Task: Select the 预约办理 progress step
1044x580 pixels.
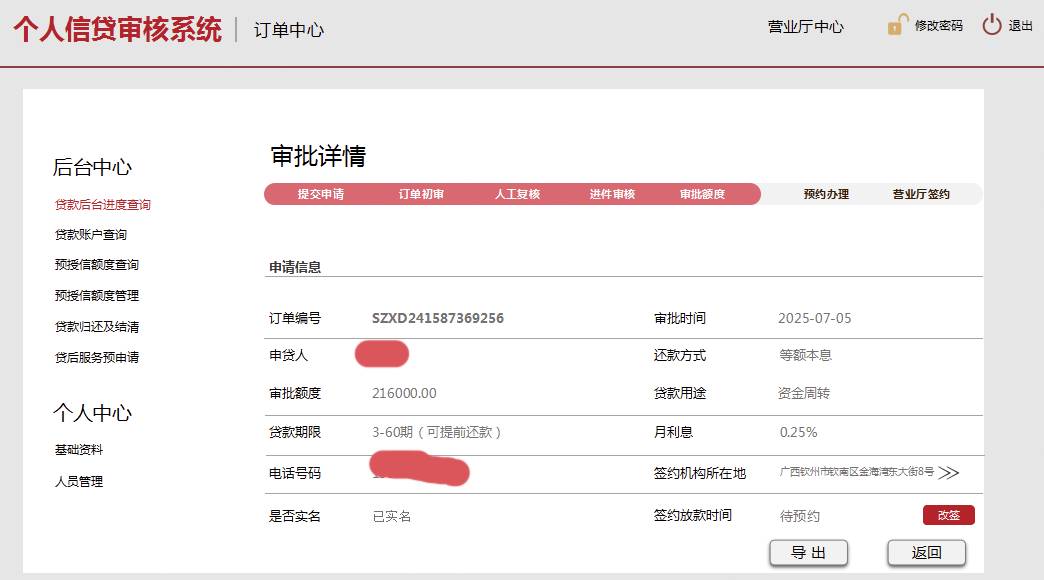Action: (826, 194)
